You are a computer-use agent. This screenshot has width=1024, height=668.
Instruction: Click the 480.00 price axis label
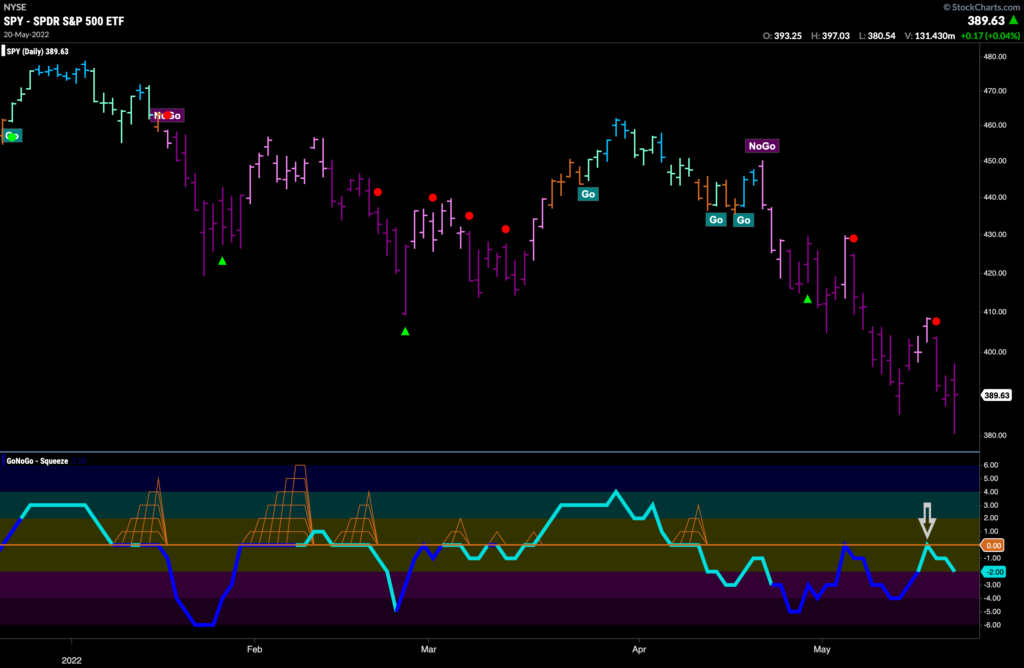995,57
